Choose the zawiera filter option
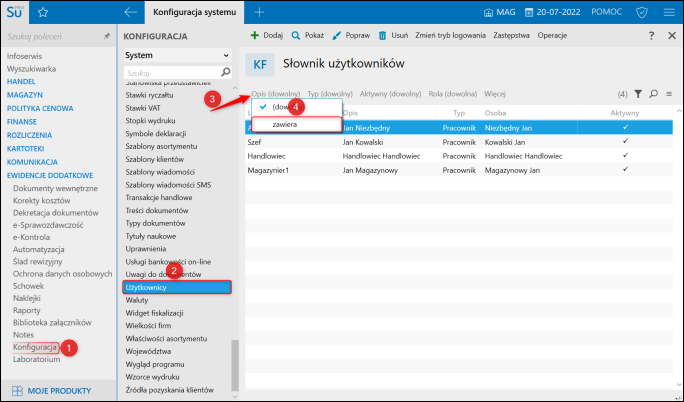This screenshot has height=402, width=684. click(x=297, y=124)
